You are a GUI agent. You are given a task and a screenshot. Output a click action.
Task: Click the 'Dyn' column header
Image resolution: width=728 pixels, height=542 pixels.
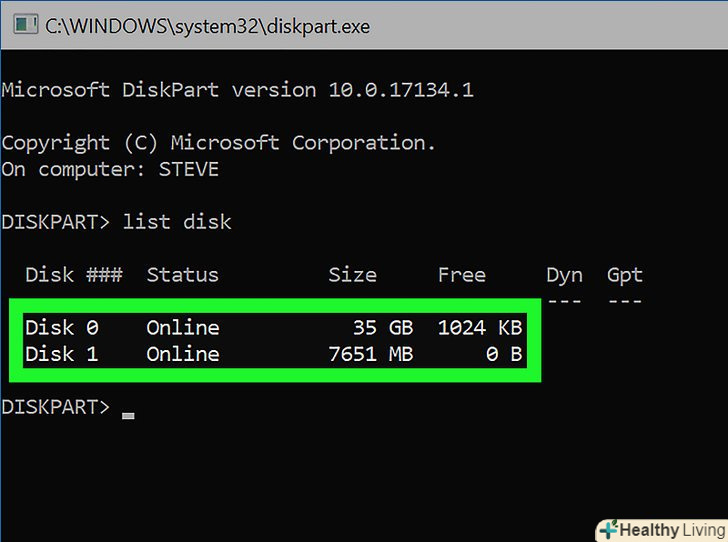564,275
